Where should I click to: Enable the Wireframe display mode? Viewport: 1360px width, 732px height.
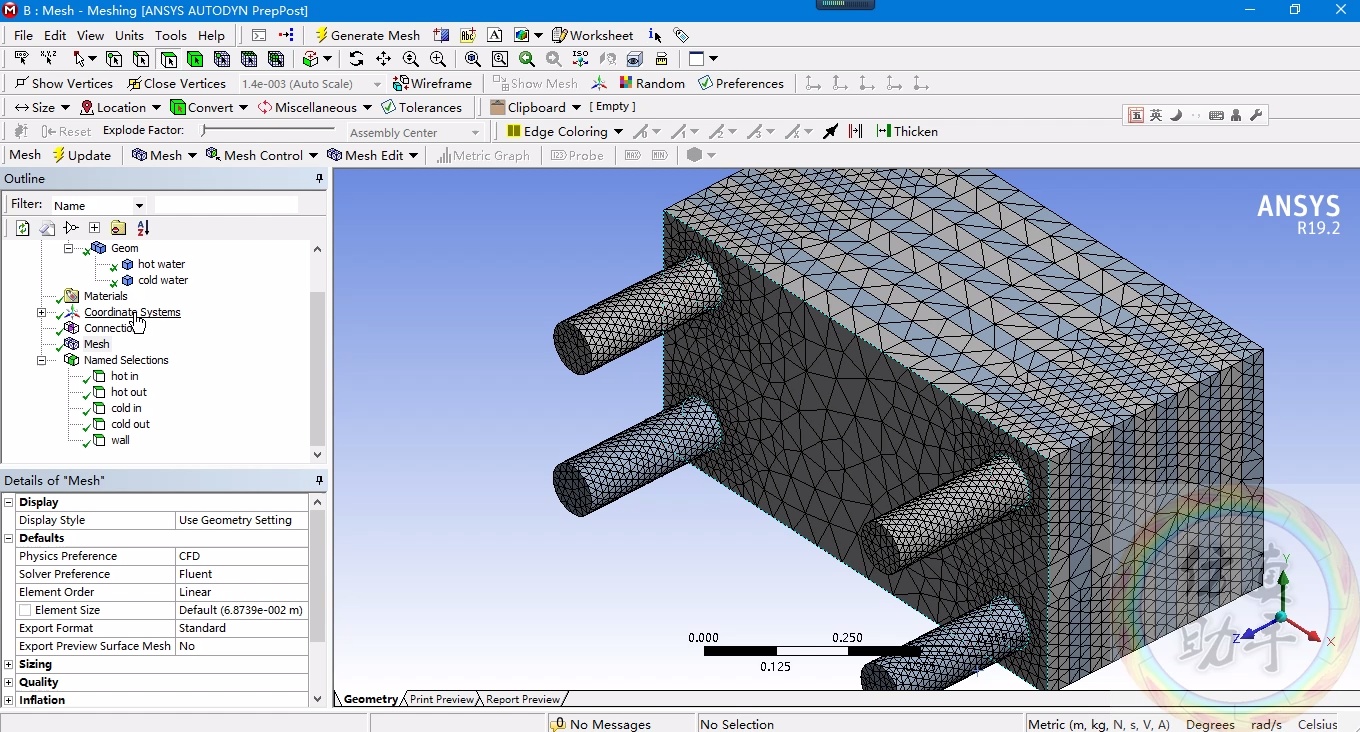click(x=433, y=83)
